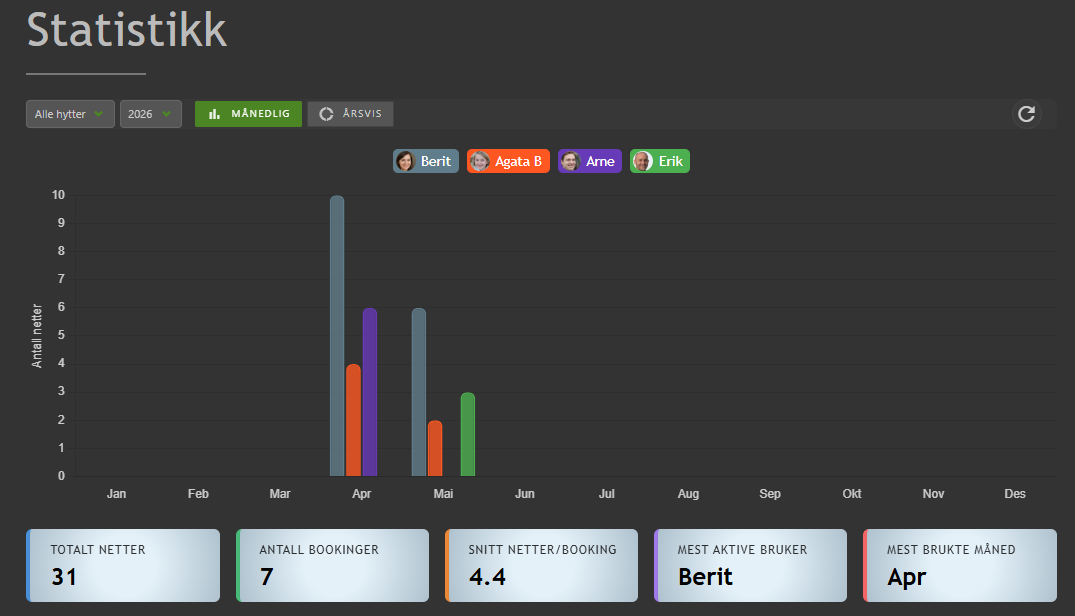Click the refresh statistics icon
The image size is (1075, 616).
[1026, 114]
